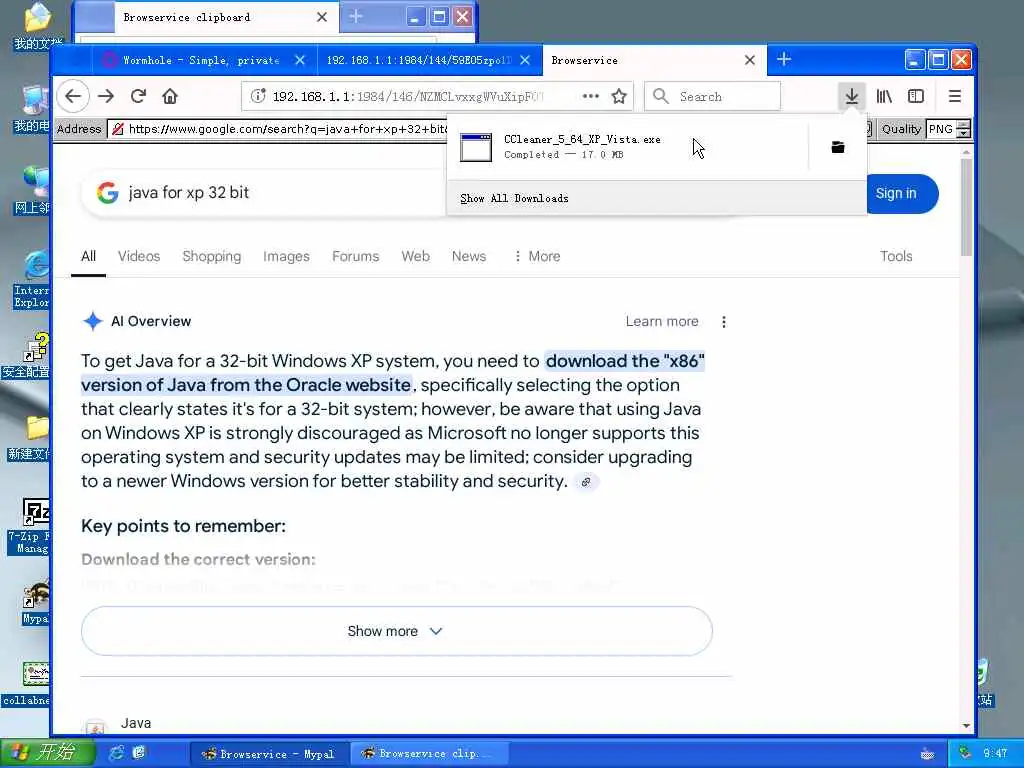Click the Google query box java for xp
1024x768 pixels.
pyautogui.click(x=189, y=193)
